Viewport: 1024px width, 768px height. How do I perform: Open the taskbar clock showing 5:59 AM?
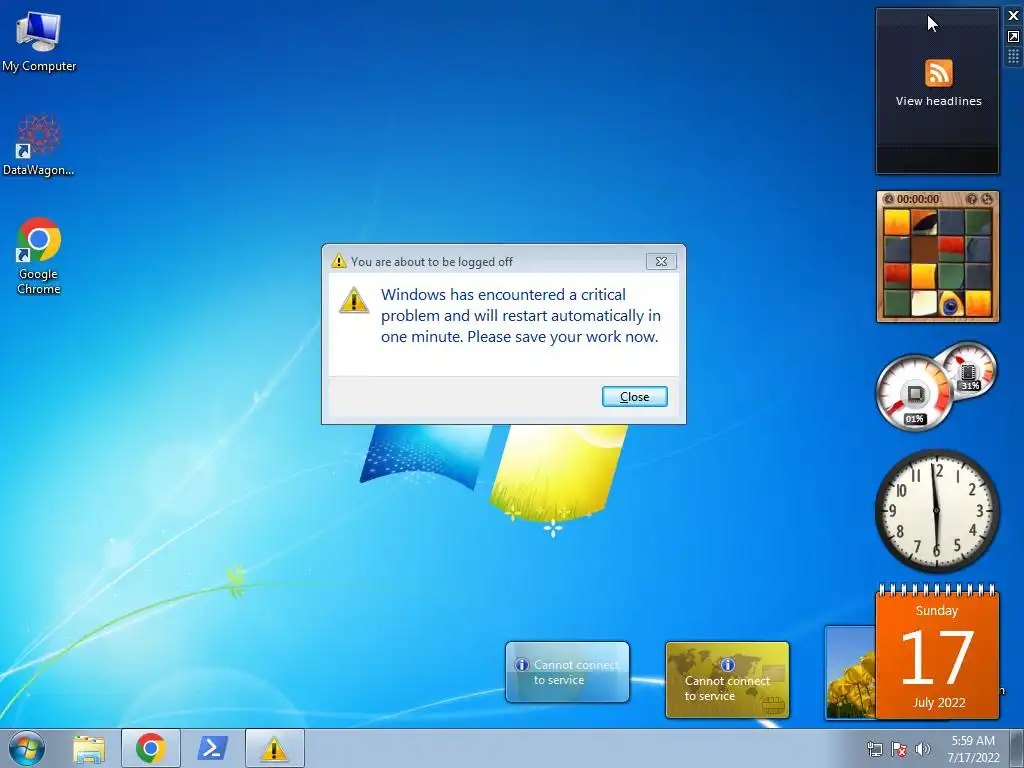coord(973,749)
